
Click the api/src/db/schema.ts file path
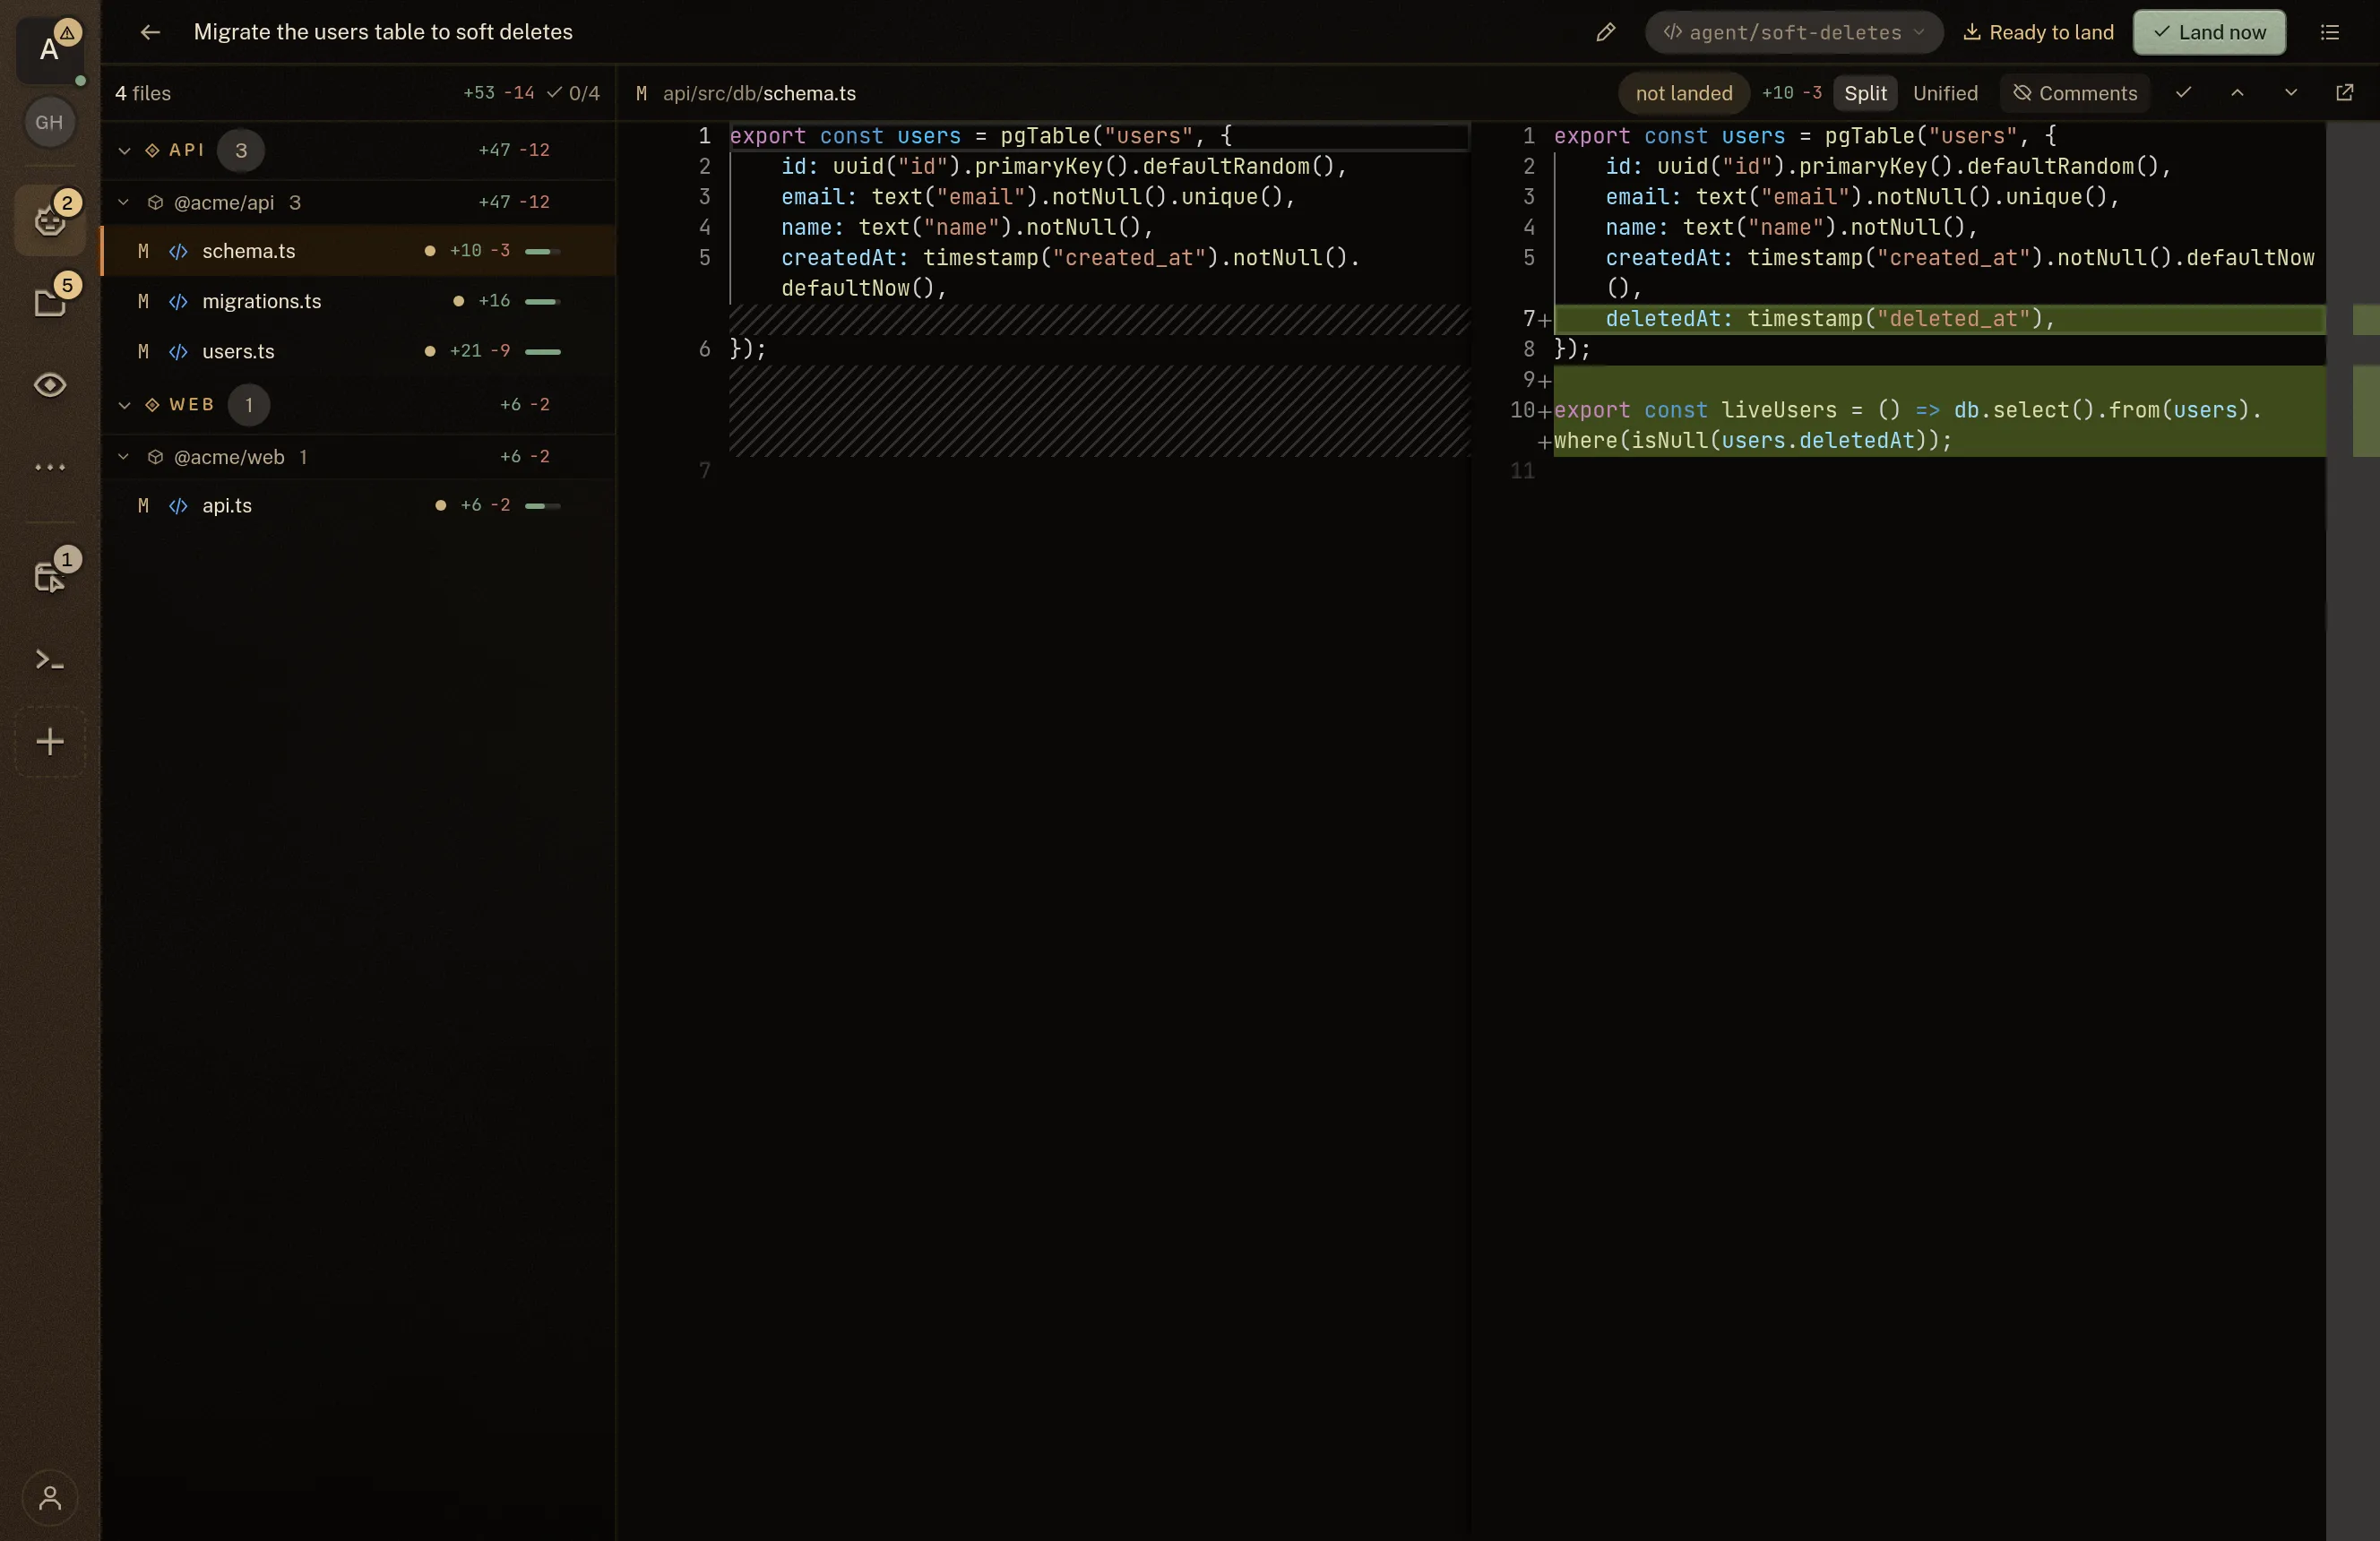click(x=759, y=93)
